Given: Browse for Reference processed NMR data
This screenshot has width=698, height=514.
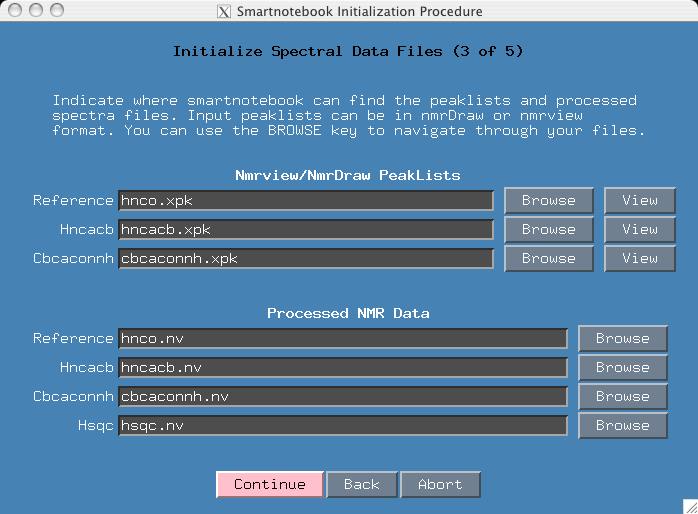Looking at the screenshot, I should coord(622,338).
